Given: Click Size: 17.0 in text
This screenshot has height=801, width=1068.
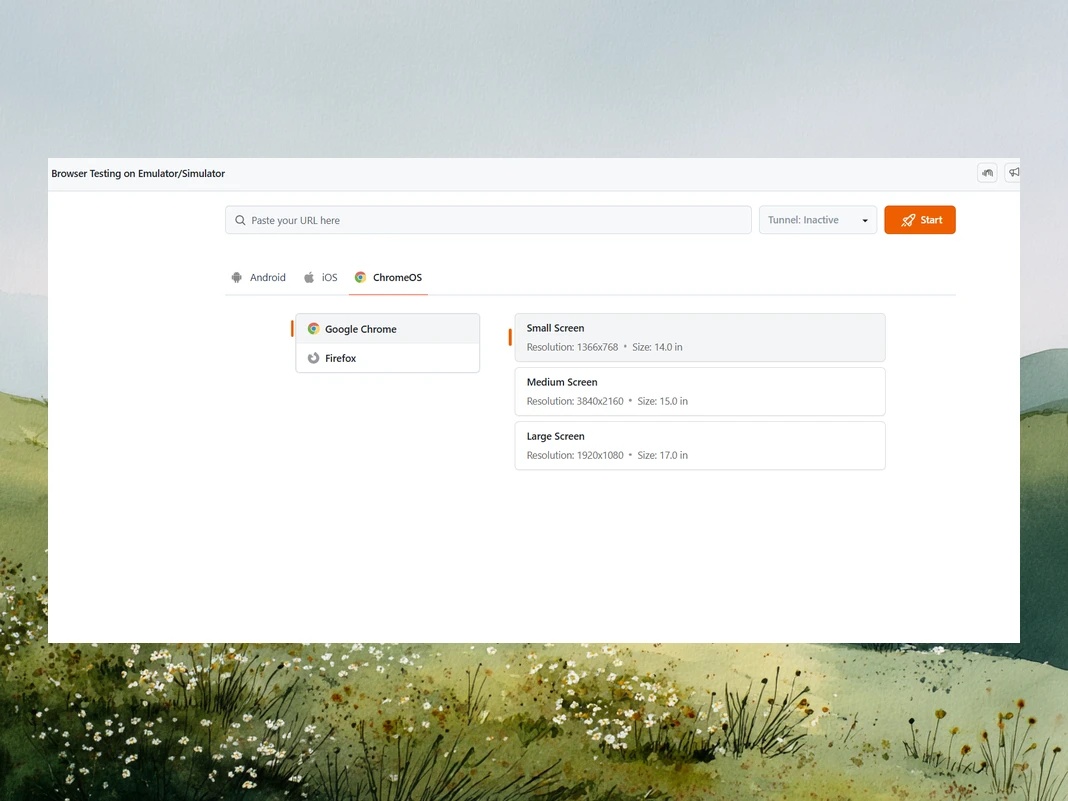Looking at the screenshot, I should click(663, 456).
